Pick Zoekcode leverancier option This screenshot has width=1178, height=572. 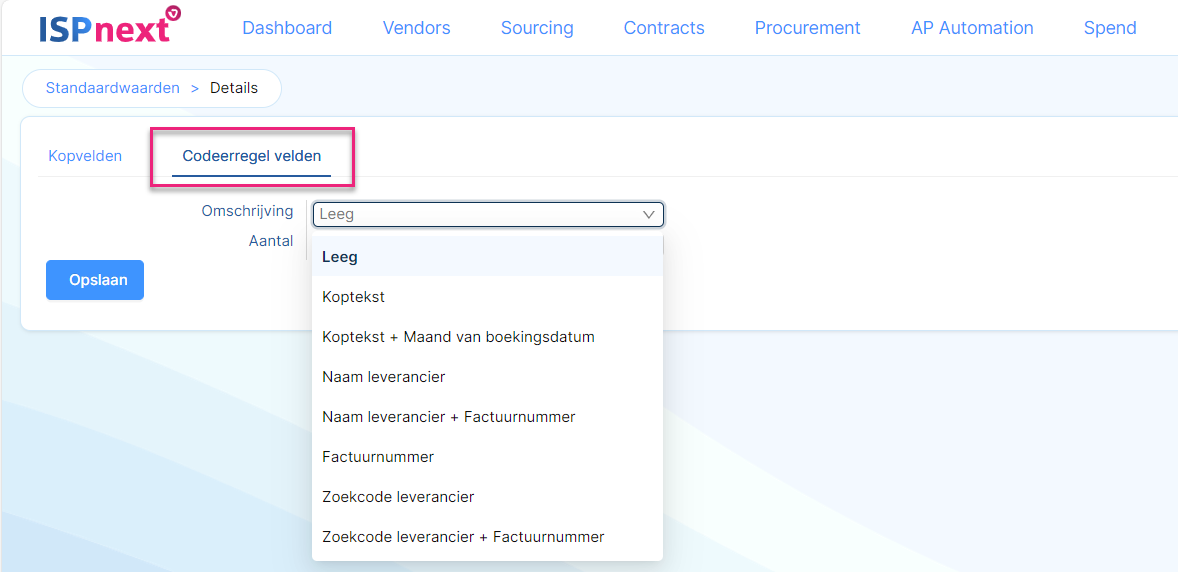tap(488, 497)
